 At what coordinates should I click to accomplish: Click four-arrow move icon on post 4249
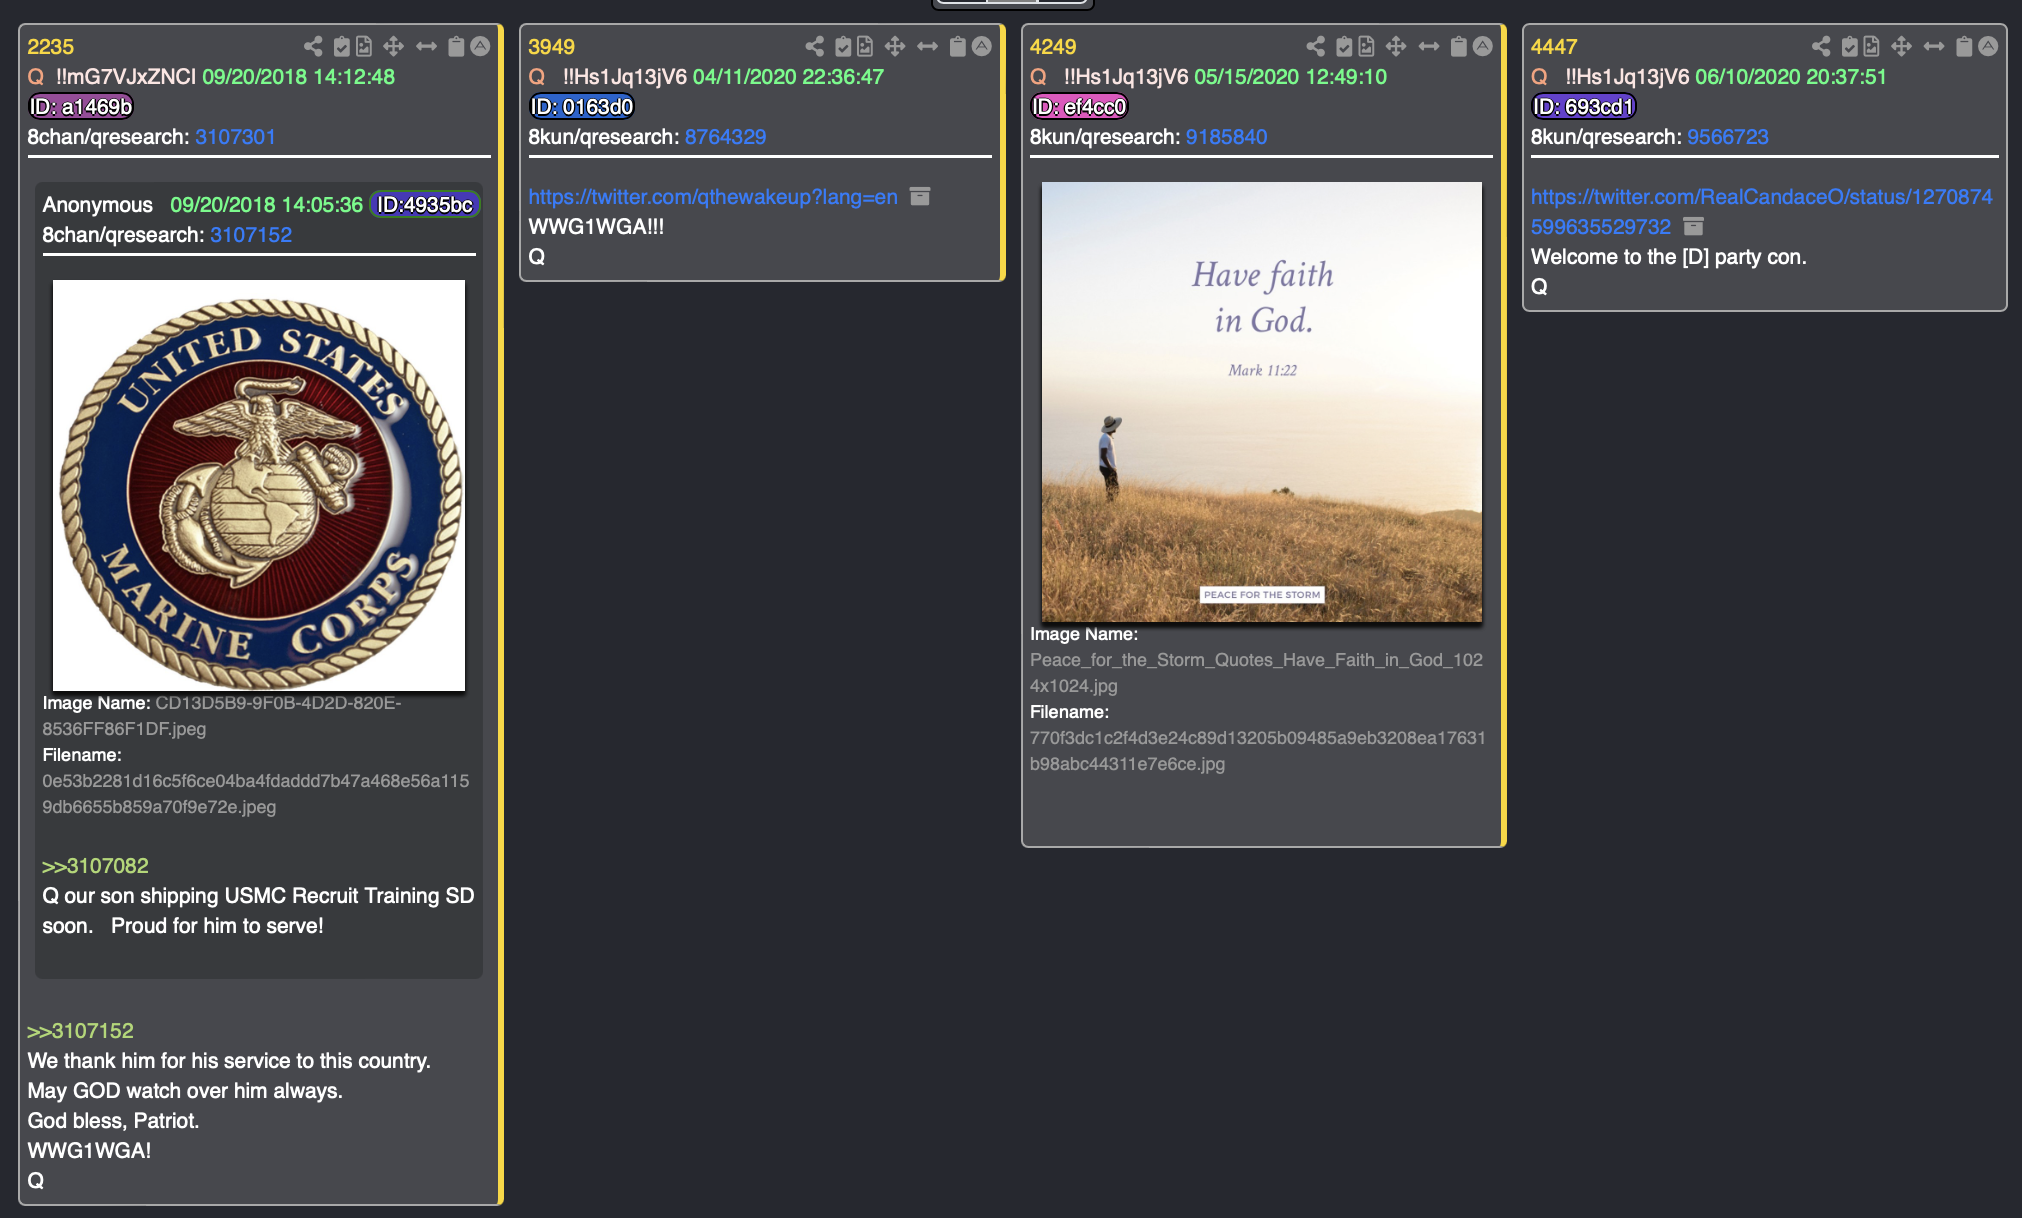point(1396,46)
